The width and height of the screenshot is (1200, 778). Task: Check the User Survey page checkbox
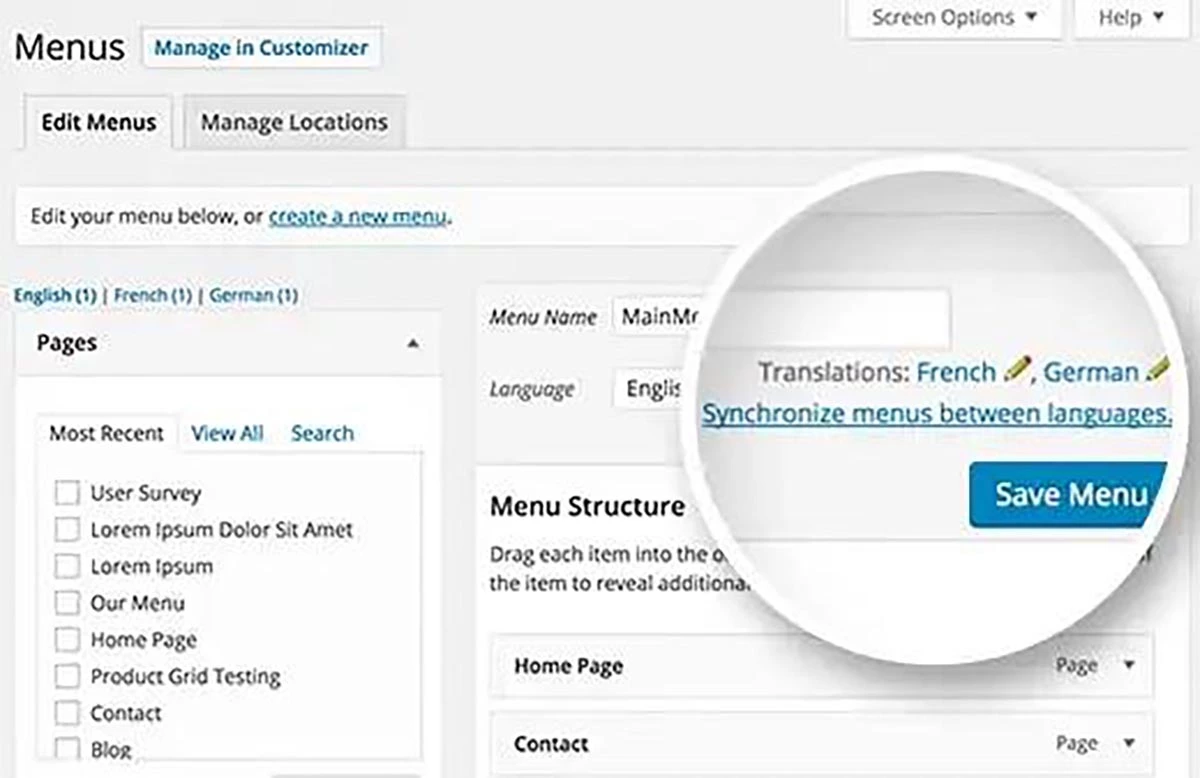click(x=67, y=493)
